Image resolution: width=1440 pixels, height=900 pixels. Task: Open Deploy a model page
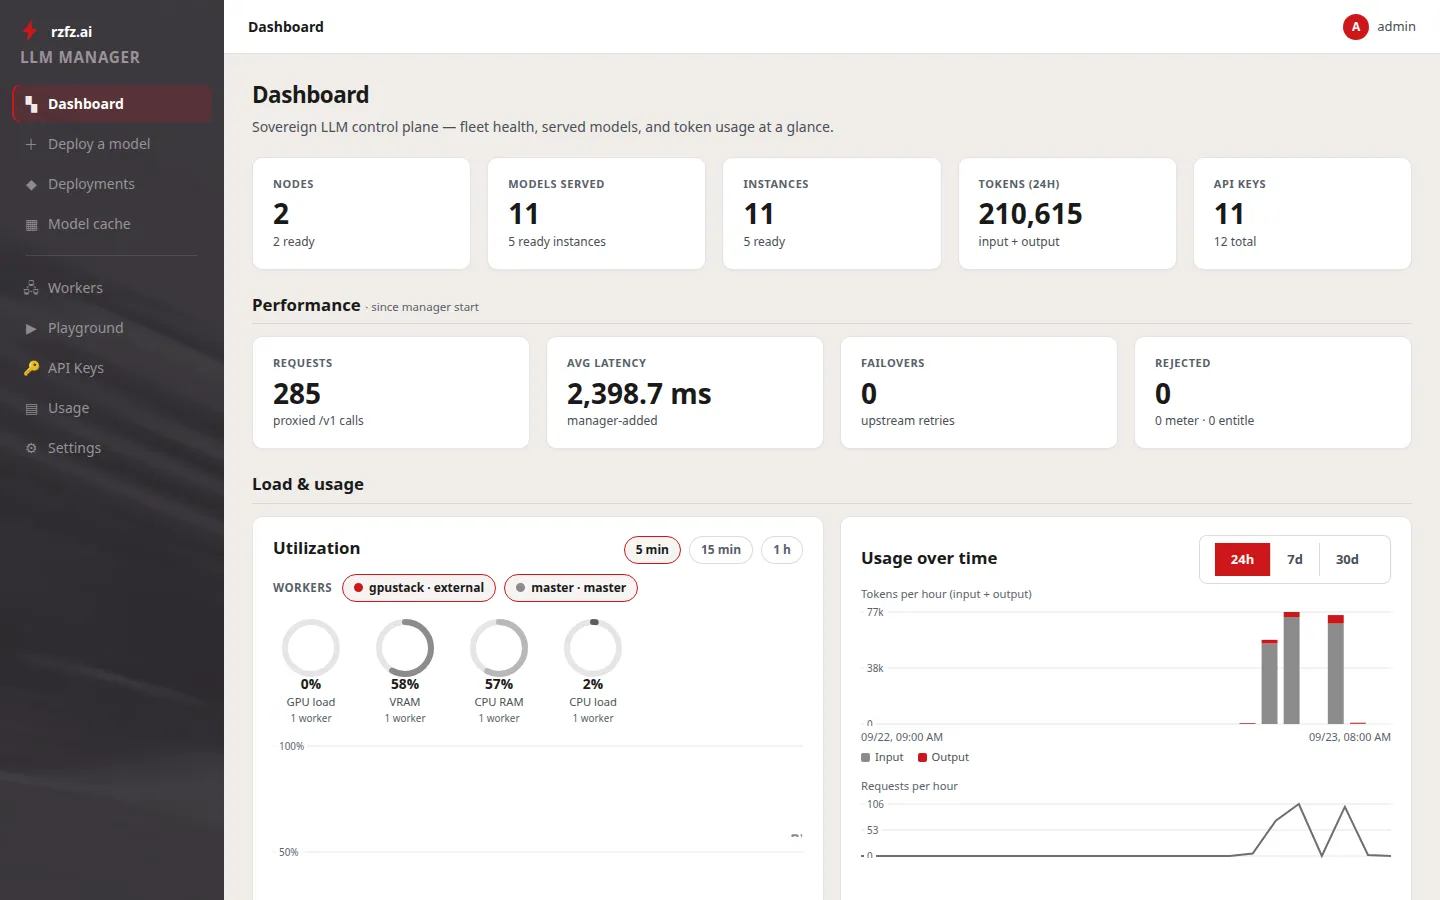pos(112,144)
